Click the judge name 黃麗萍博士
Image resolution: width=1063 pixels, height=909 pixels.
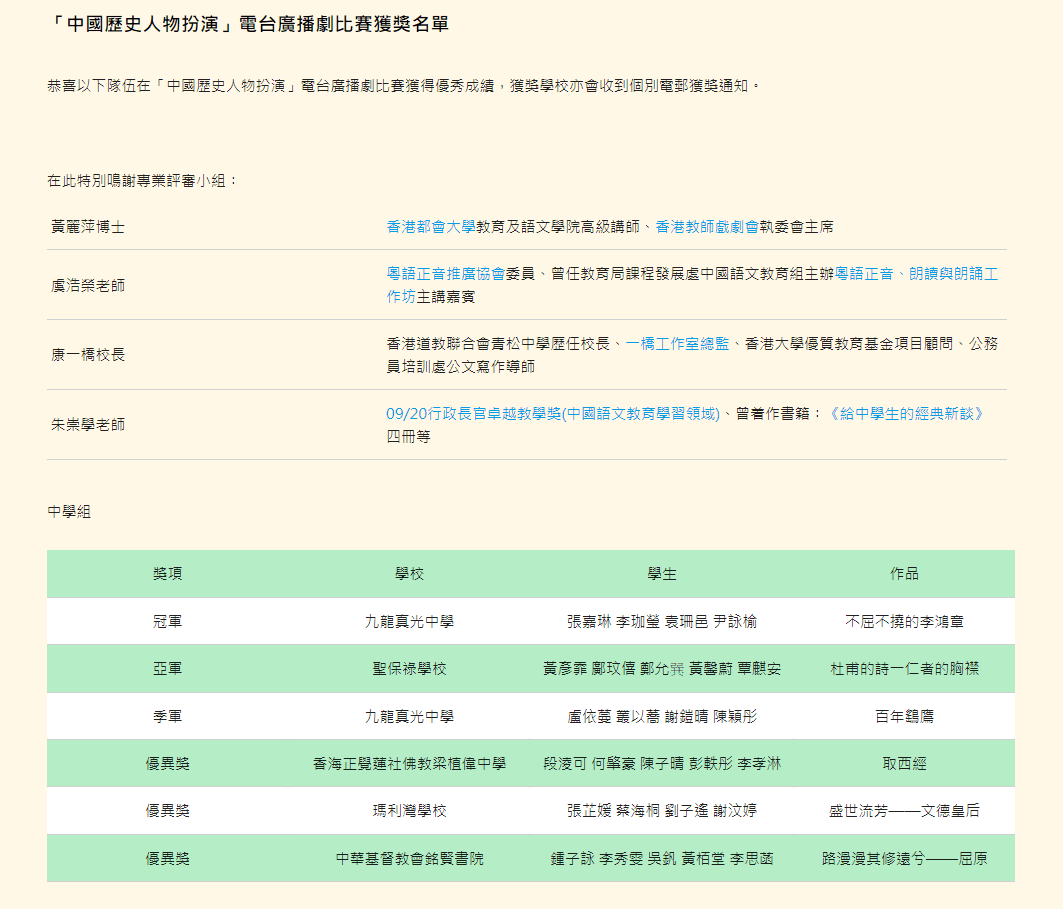pos(88,227)
